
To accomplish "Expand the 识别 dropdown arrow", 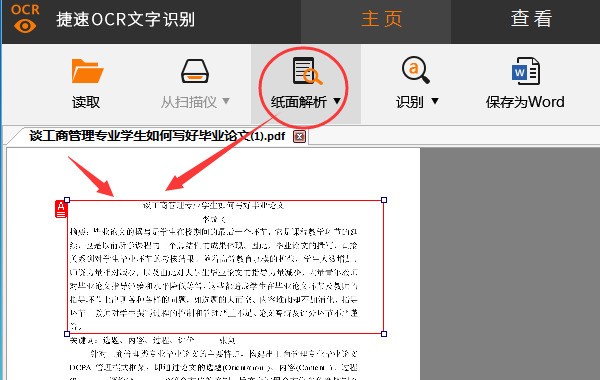I will (435, 101).
